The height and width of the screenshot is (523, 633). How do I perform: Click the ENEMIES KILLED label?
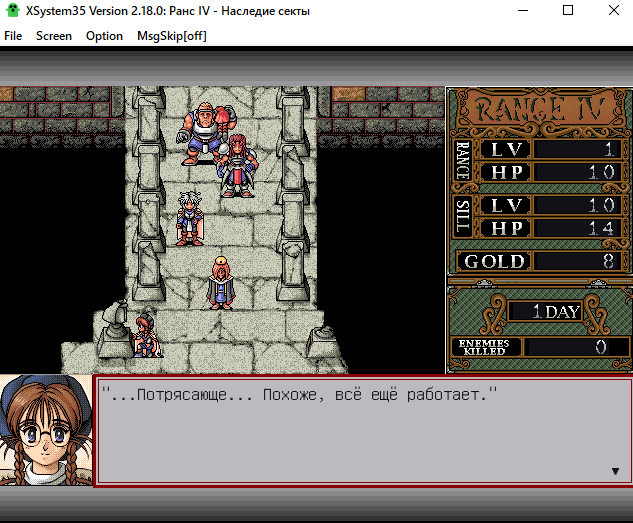click(x=484, y=347)
